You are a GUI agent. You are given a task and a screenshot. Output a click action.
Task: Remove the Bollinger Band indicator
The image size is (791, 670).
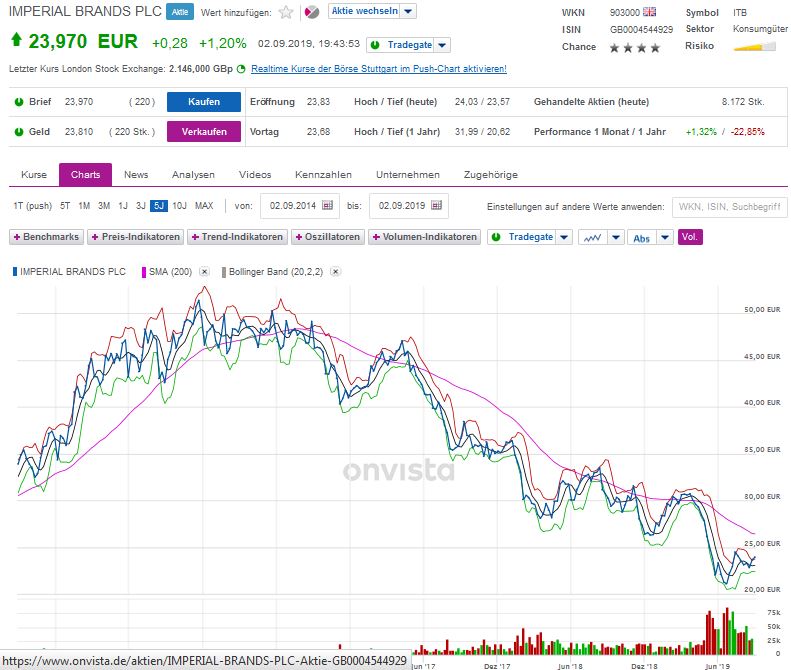point(336,272)
